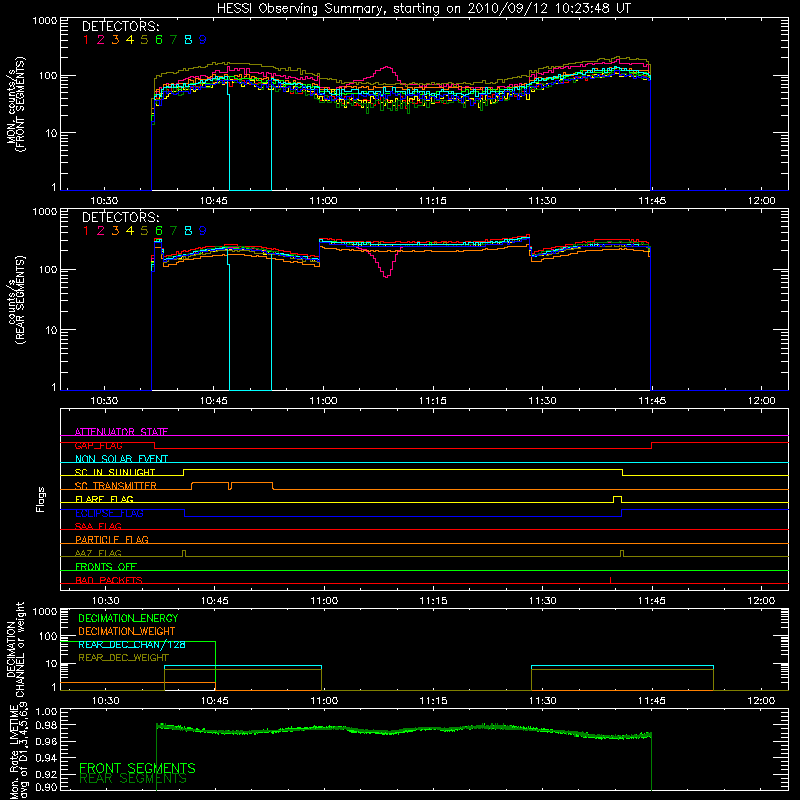The image size is (800, 800).
Task: Click the 11:30 tick label under rear segments plot
Action: tap(542, 401)
